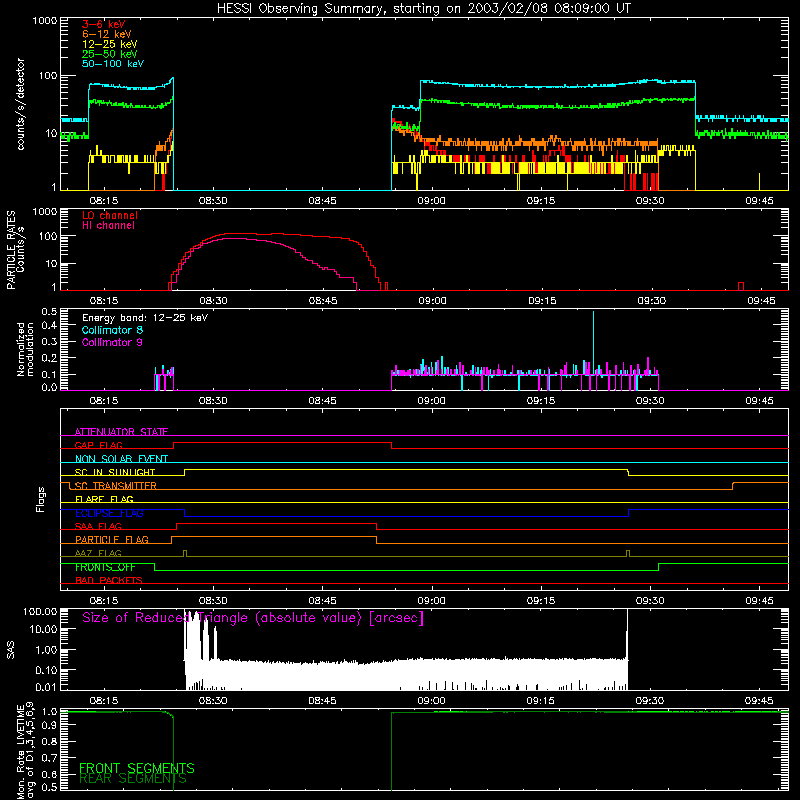
Task: Click the 08:30 tick label under particle rates panel
Action: tap(213, 301)
